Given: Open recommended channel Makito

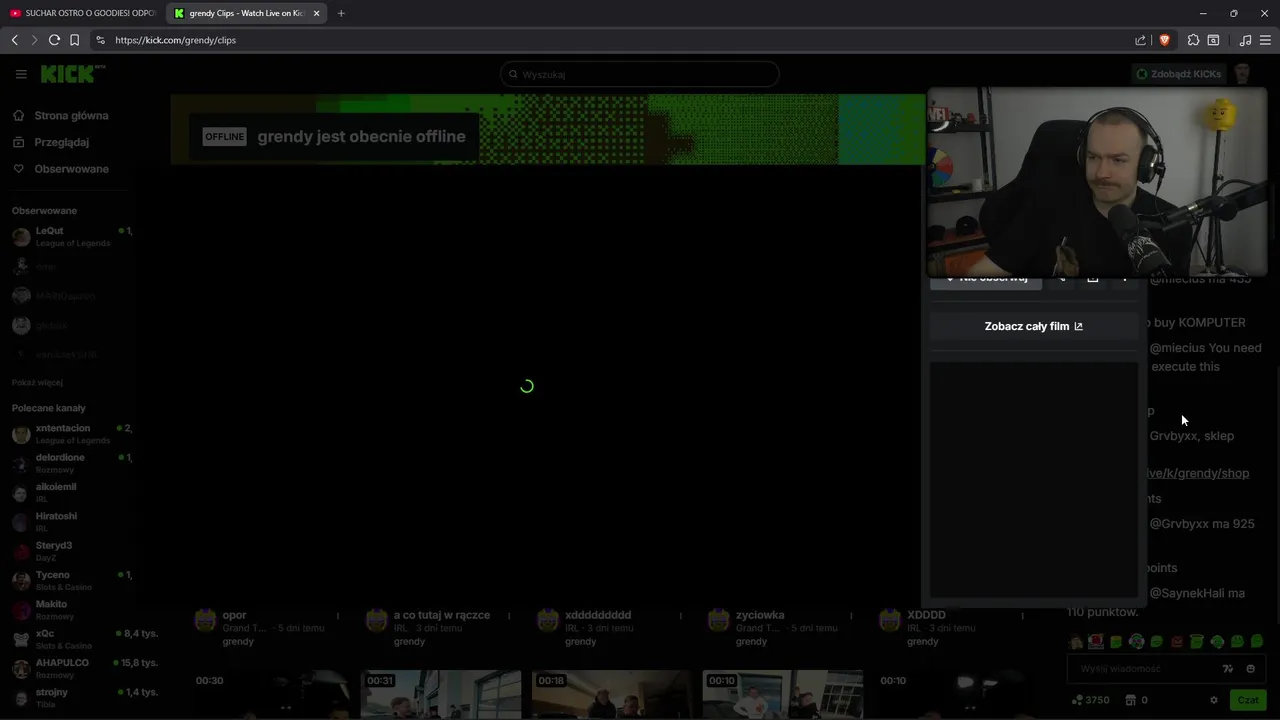Looking at the screenshot, I should 70,609.
